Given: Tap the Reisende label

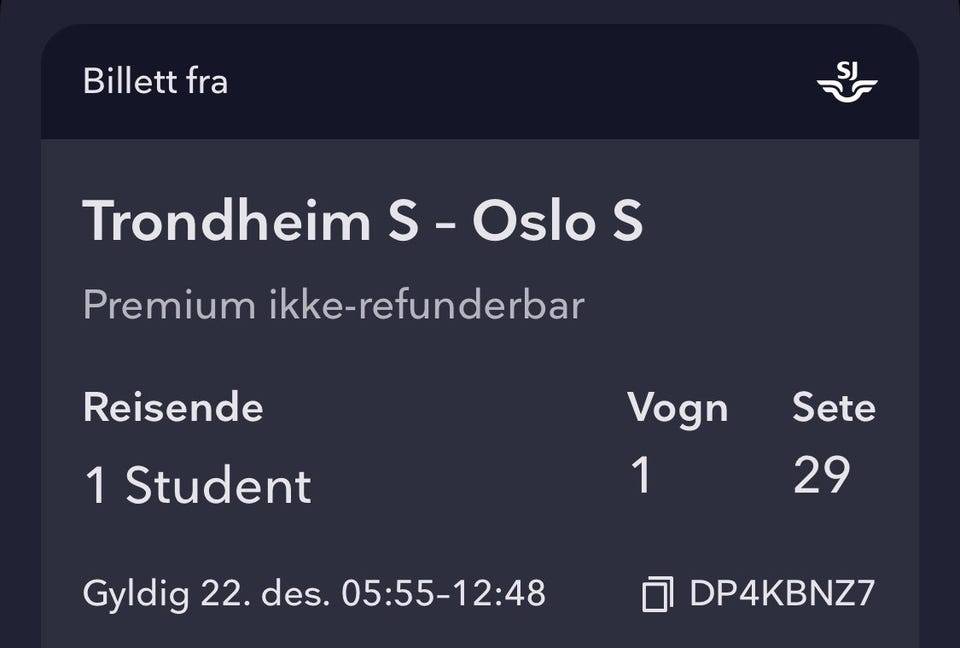Looking at the screenshot, I should 173,407.
